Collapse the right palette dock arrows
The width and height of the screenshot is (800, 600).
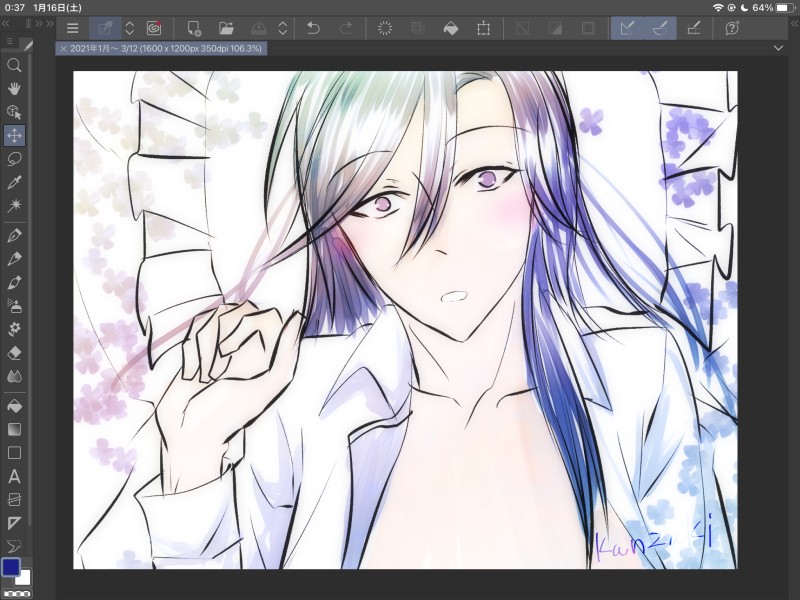click(x=794, y=23)
